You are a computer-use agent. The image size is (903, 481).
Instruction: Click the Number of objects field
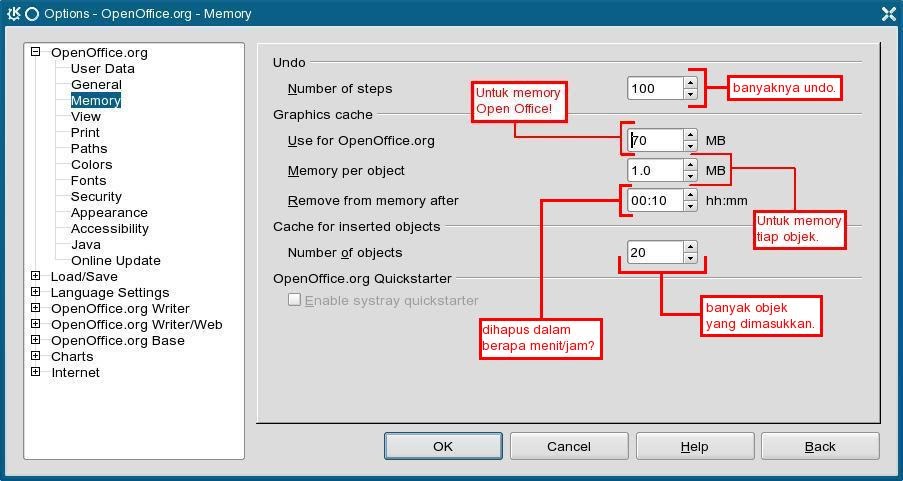(x=655, y=252)
